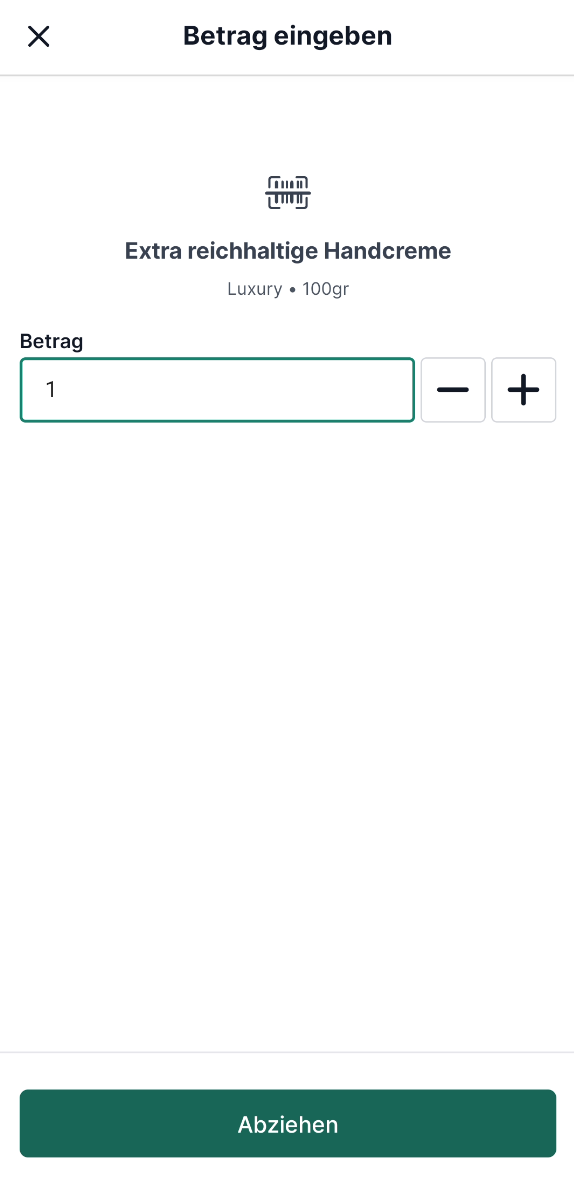Open the product barcode icon above name
This screenshot has width=574, height=1178.
(x=288, y=192)
